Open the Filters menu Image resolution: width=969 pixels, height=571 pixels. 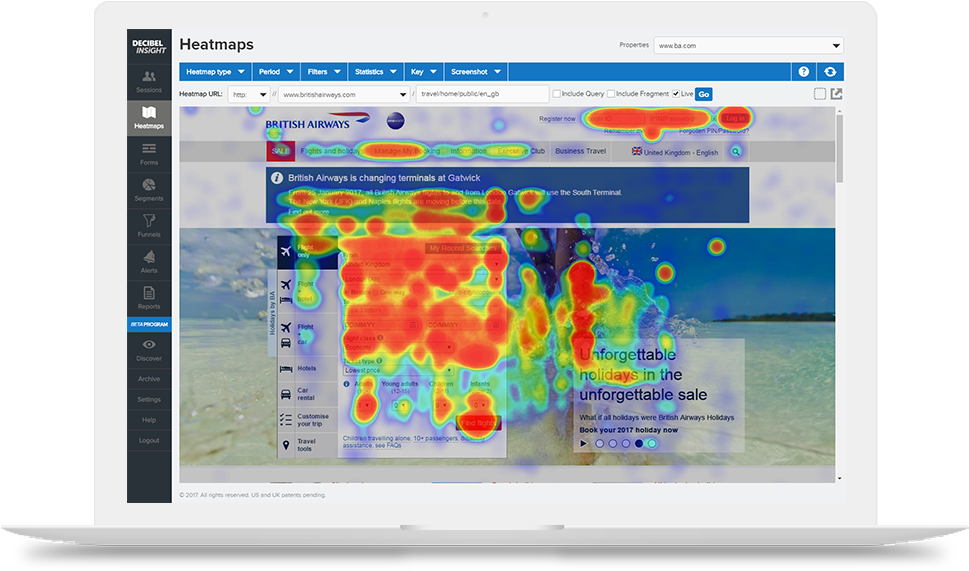click(324, 72)
